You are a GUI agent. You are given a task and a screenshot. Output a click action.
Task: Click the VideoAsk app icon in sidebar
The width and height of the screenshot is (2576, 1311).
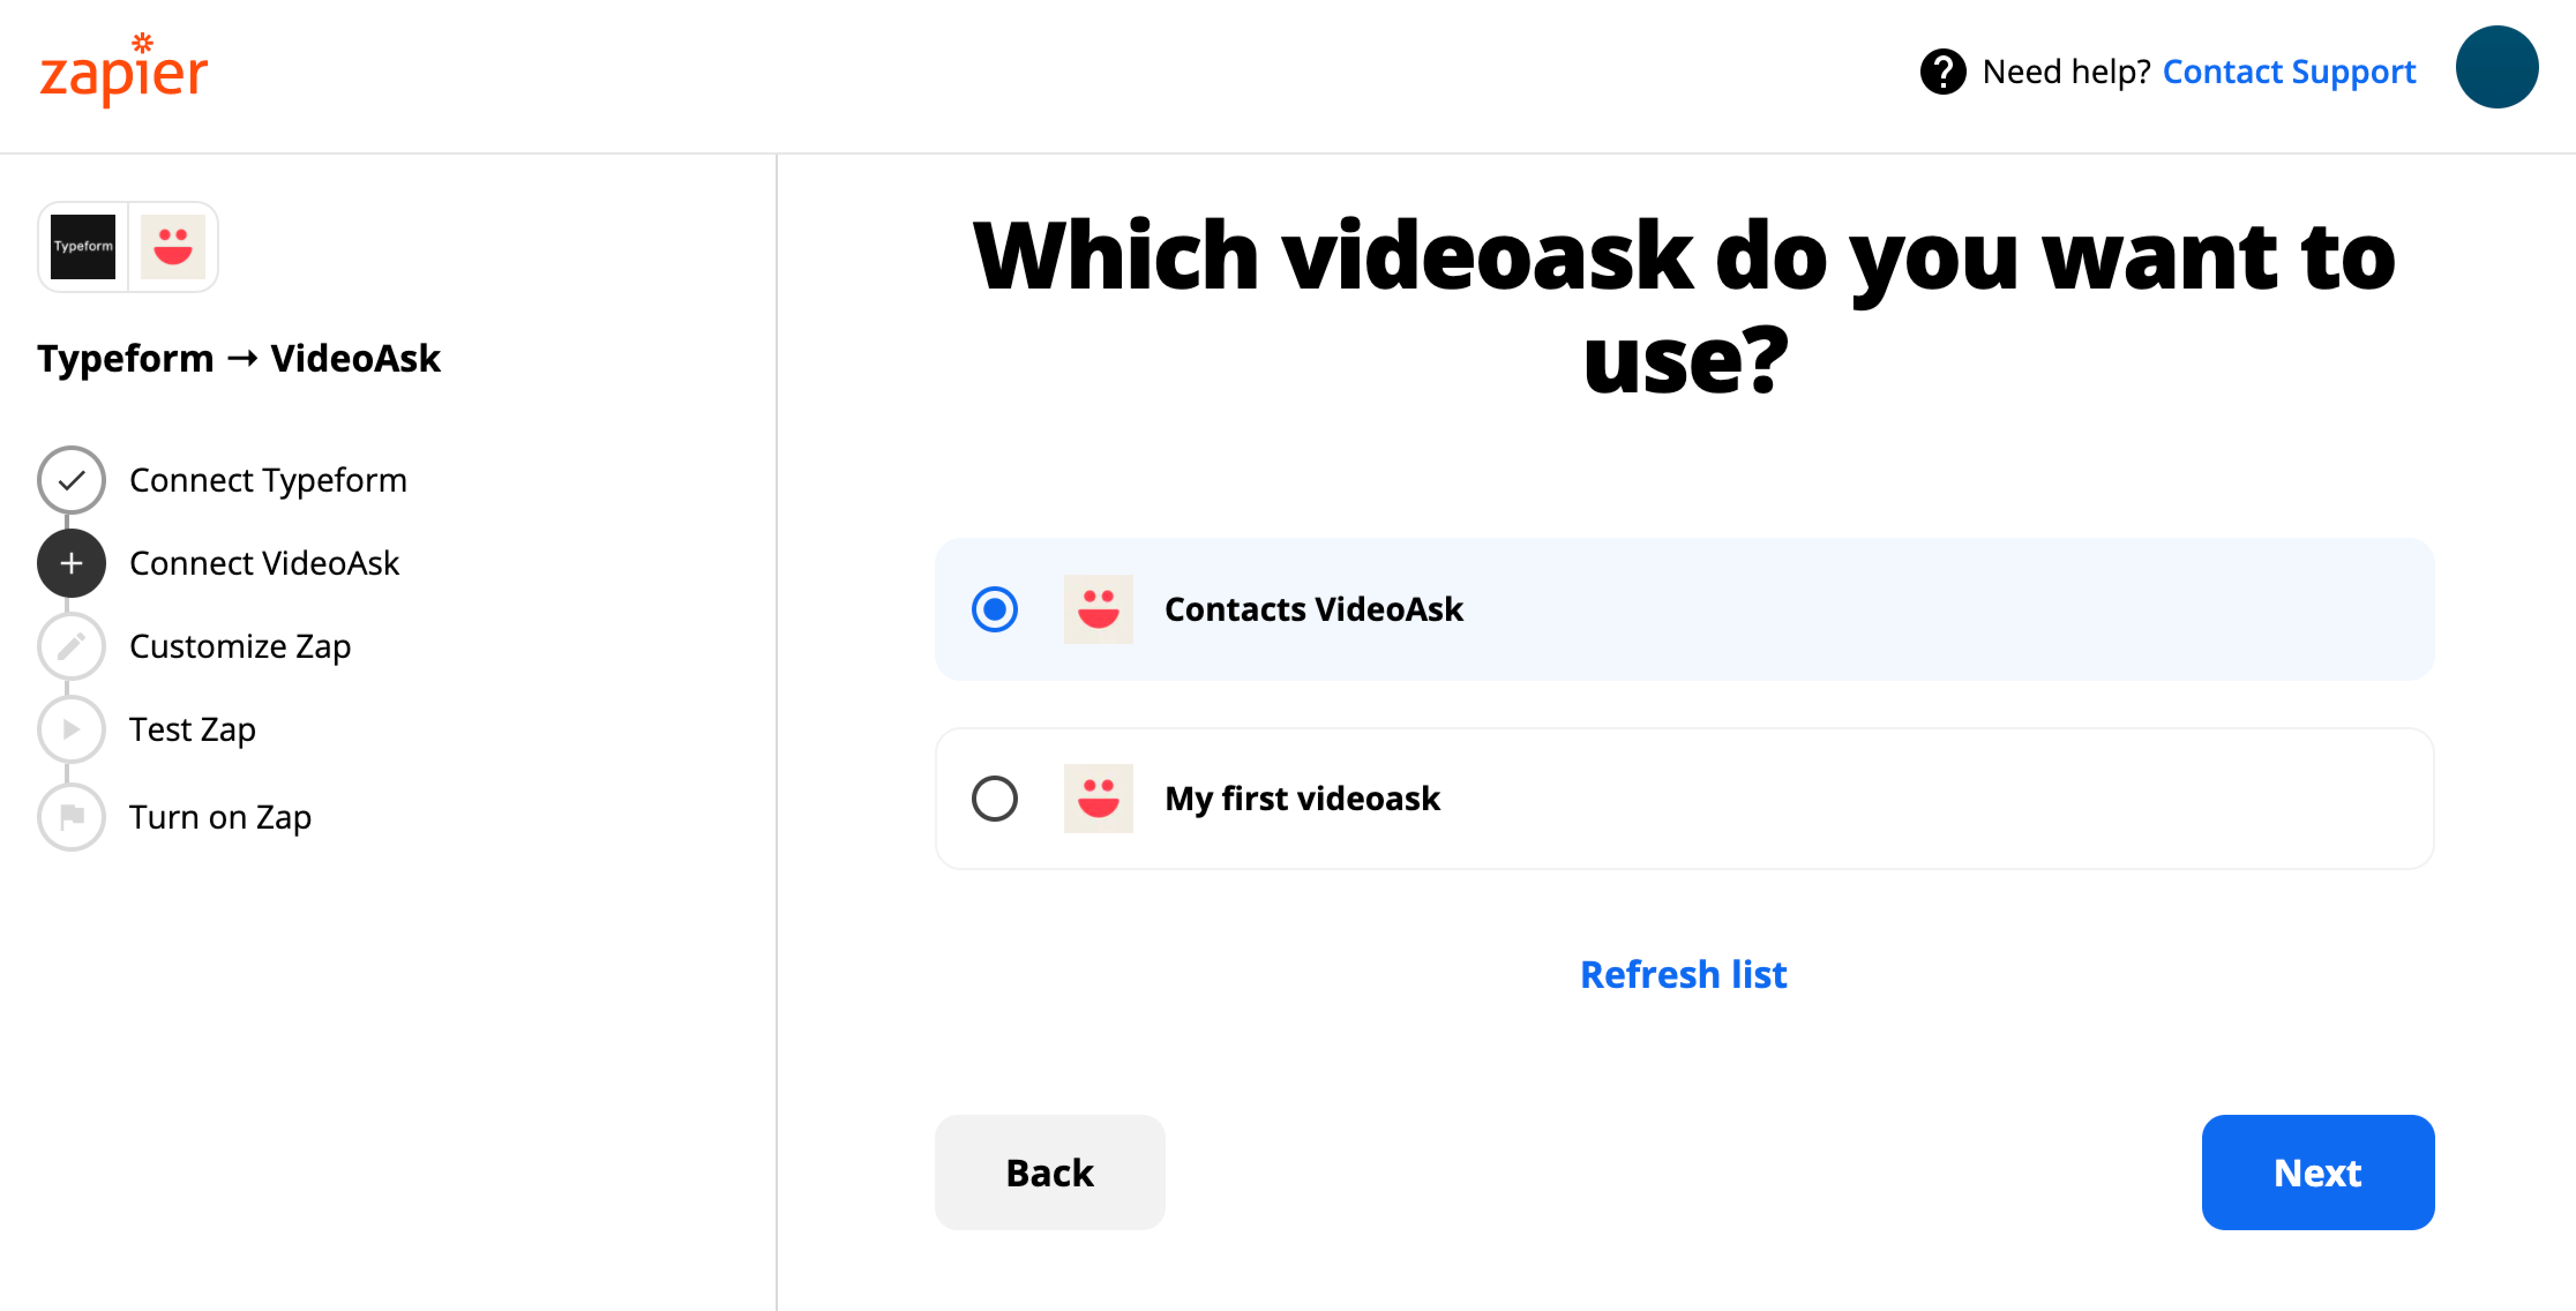point(173,247)
